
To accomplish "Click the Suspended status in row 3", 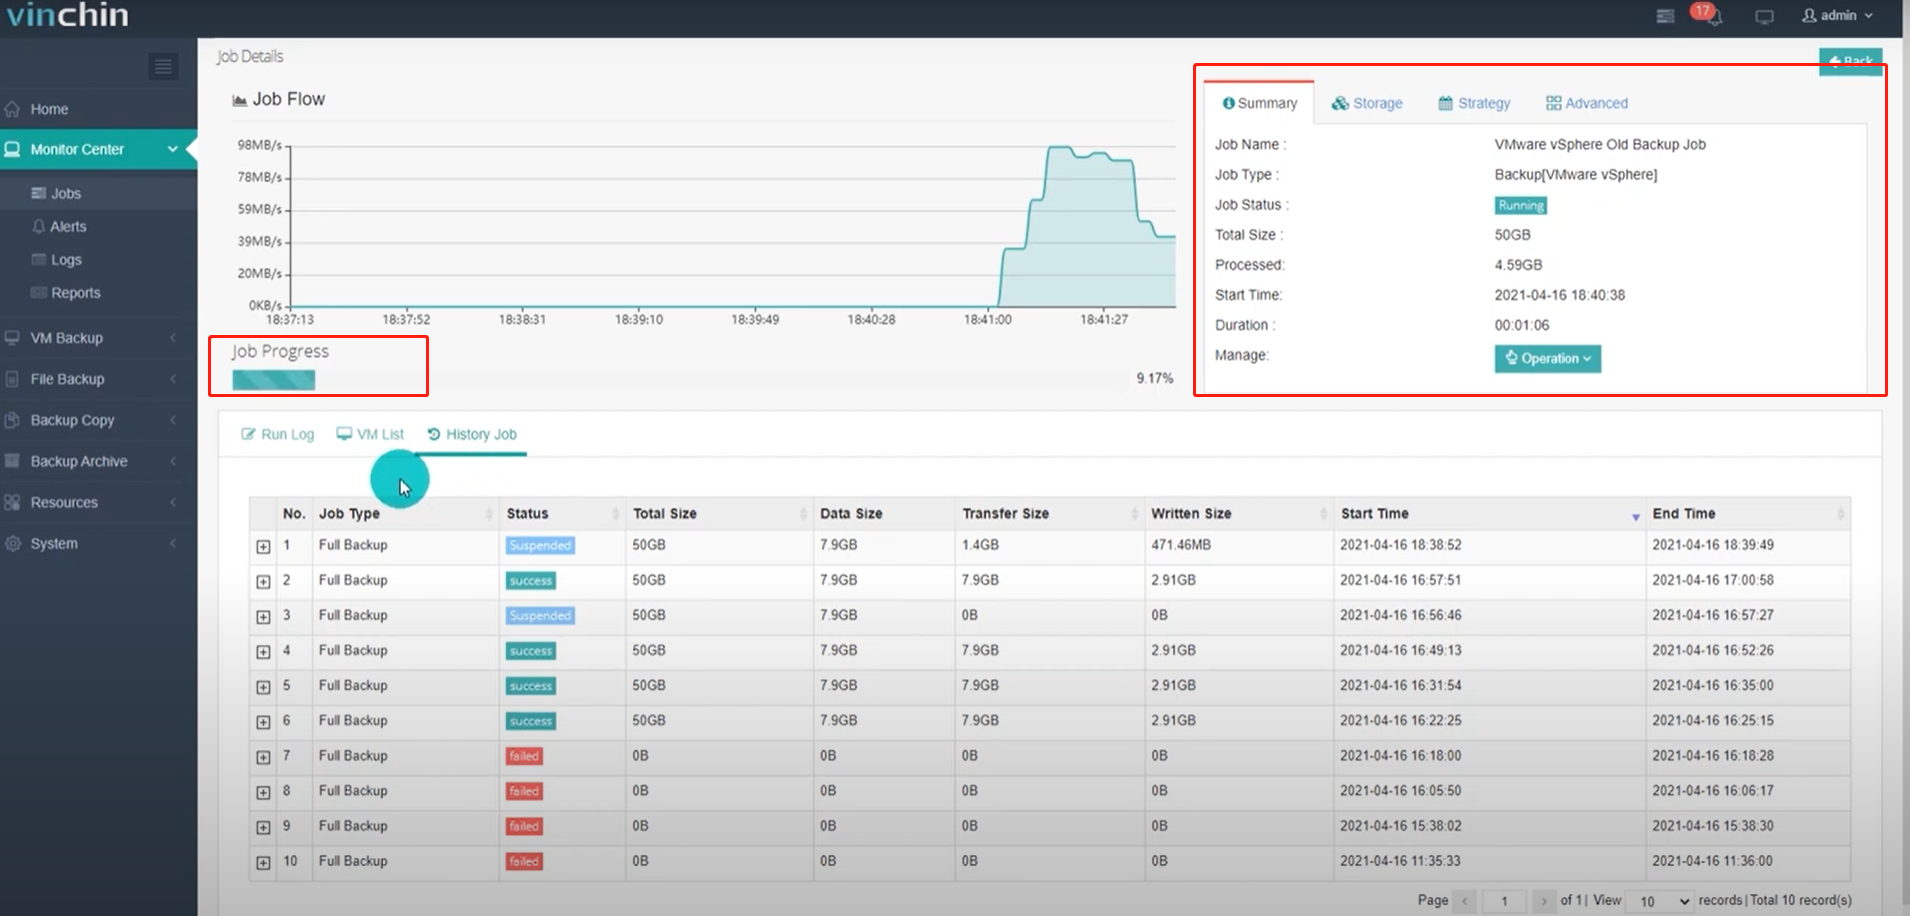I will [x=540, y=616].
